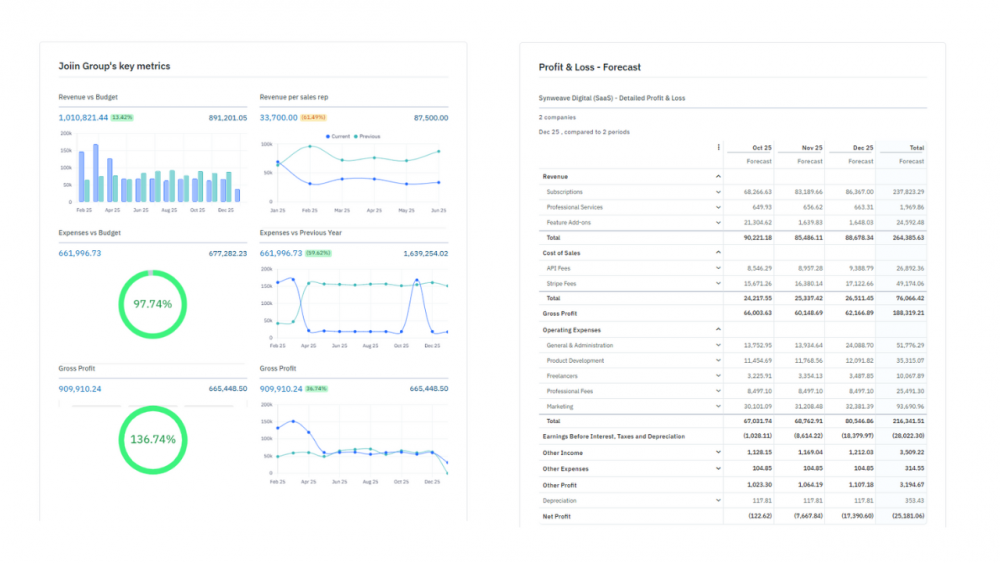
Task: Open the three-dot table options menu
Action: pyautogui.click(x=718, y=147)
